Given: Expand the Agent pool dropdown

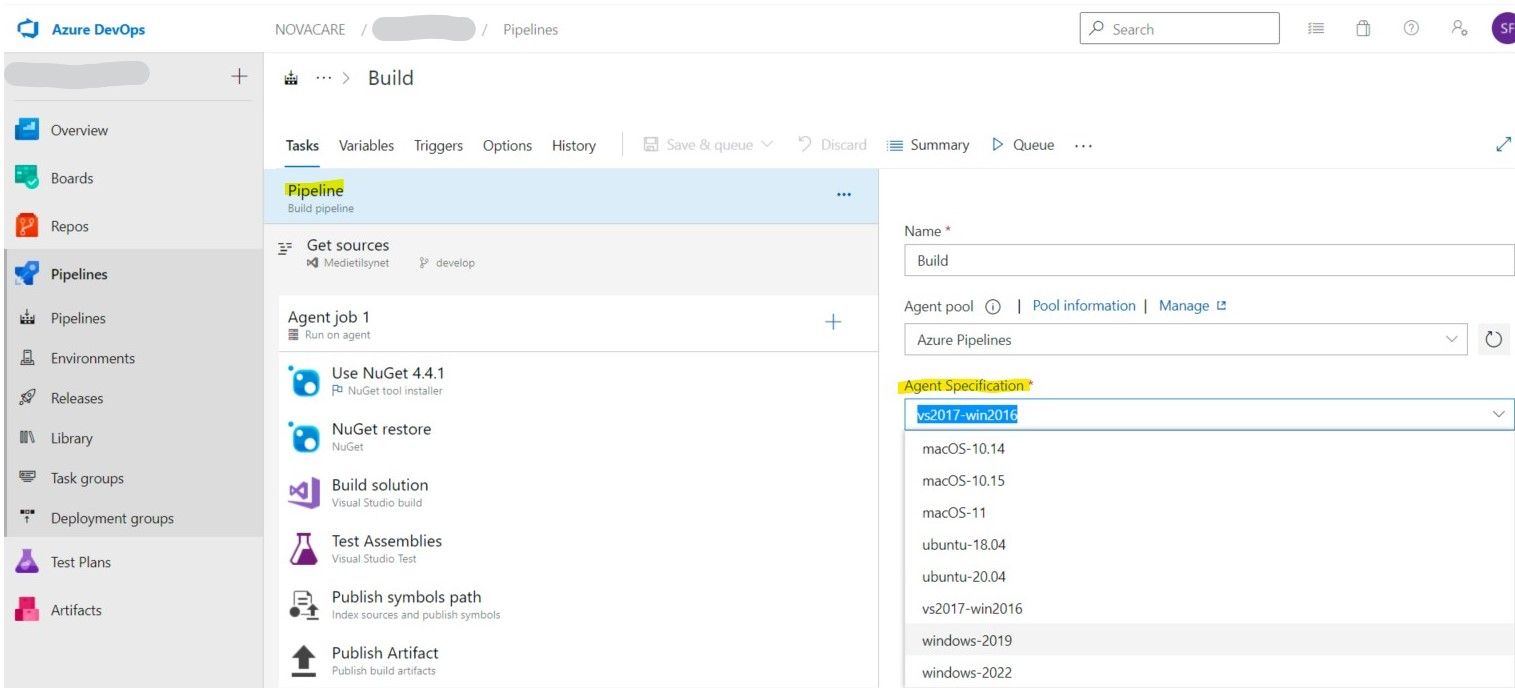Looking at the screenshot, I should [1186, 339].
